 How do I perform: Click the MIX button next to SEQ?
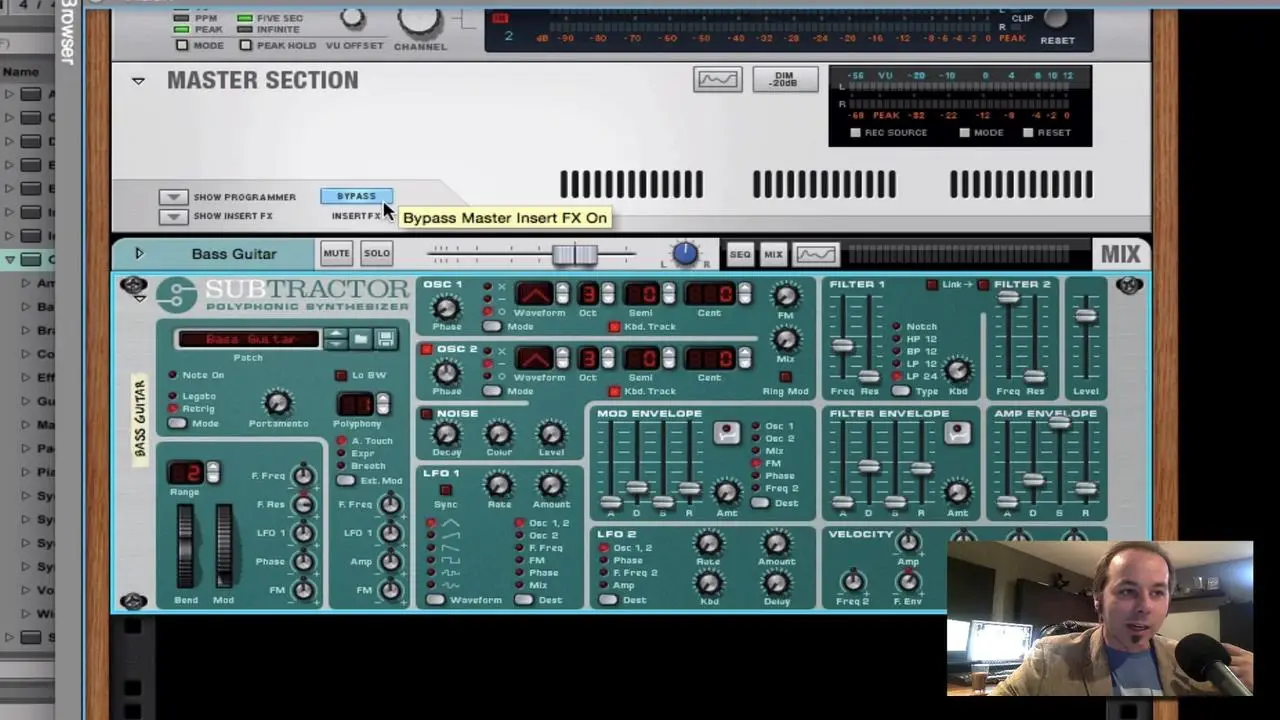point(773,254)
